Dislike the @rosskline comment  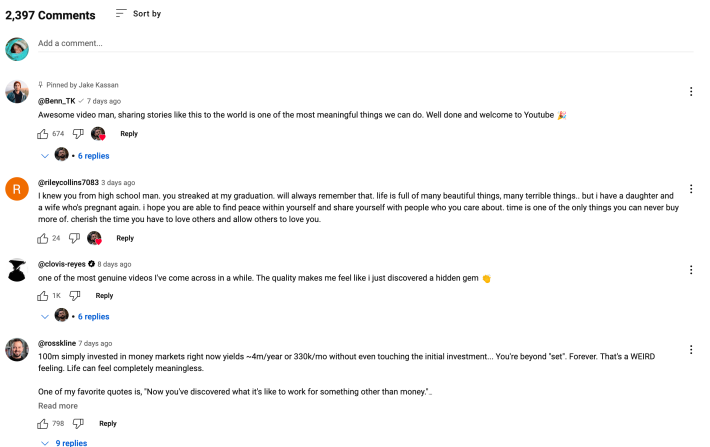point(78,423)
